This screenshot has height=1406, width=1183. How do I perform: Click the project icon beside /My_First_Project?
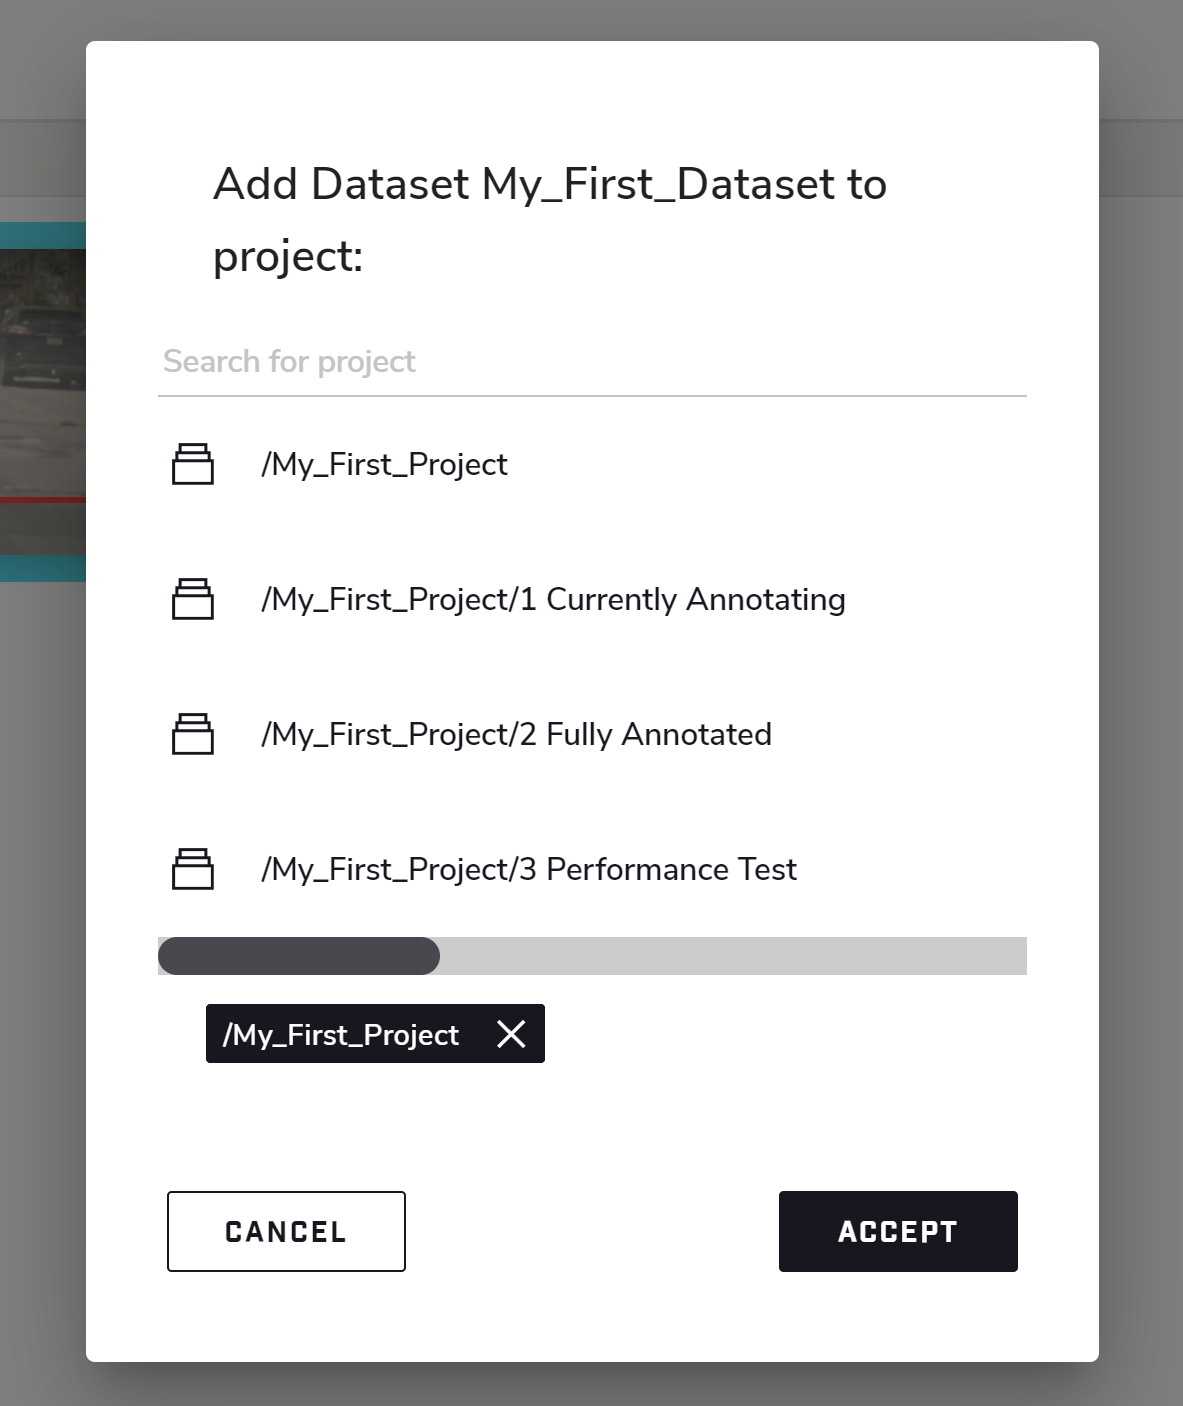pyautogui.click(x=194, y=464)
